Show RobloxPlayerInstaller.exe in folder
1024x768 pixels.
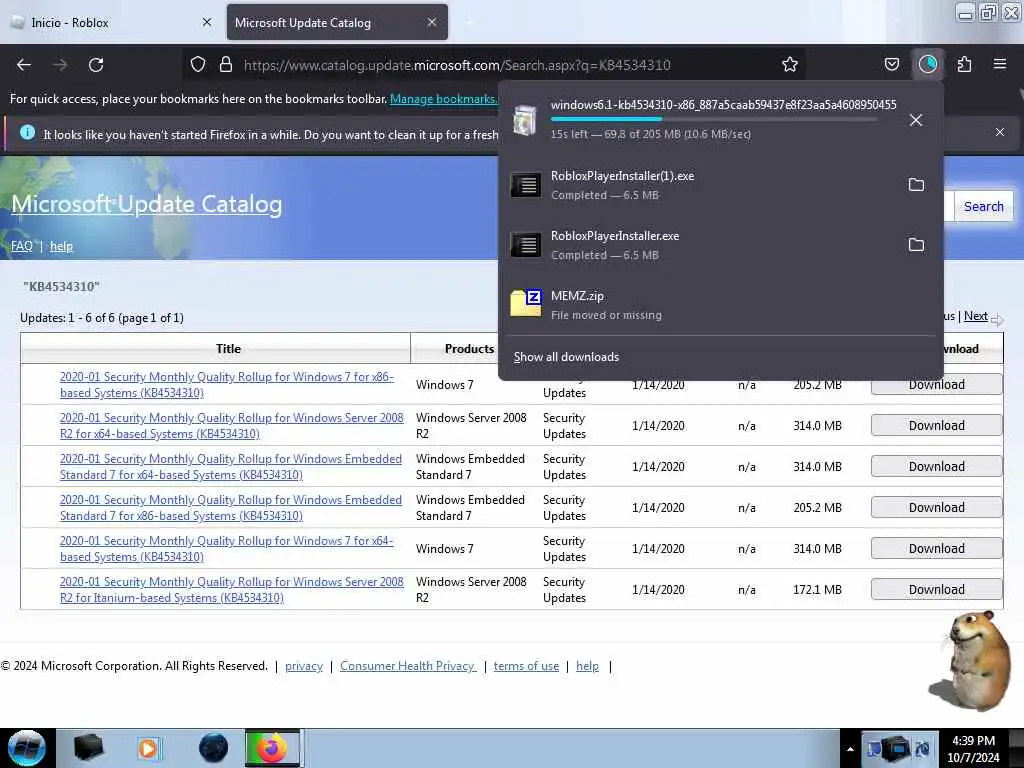[x=916, y=245]
